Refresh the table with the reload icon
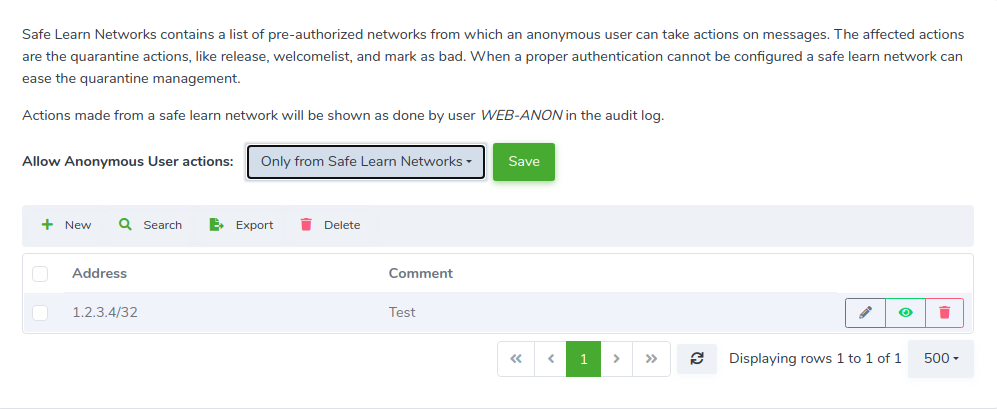The width and height of the screenshot is (997, 409). click(x=697, y=359)
